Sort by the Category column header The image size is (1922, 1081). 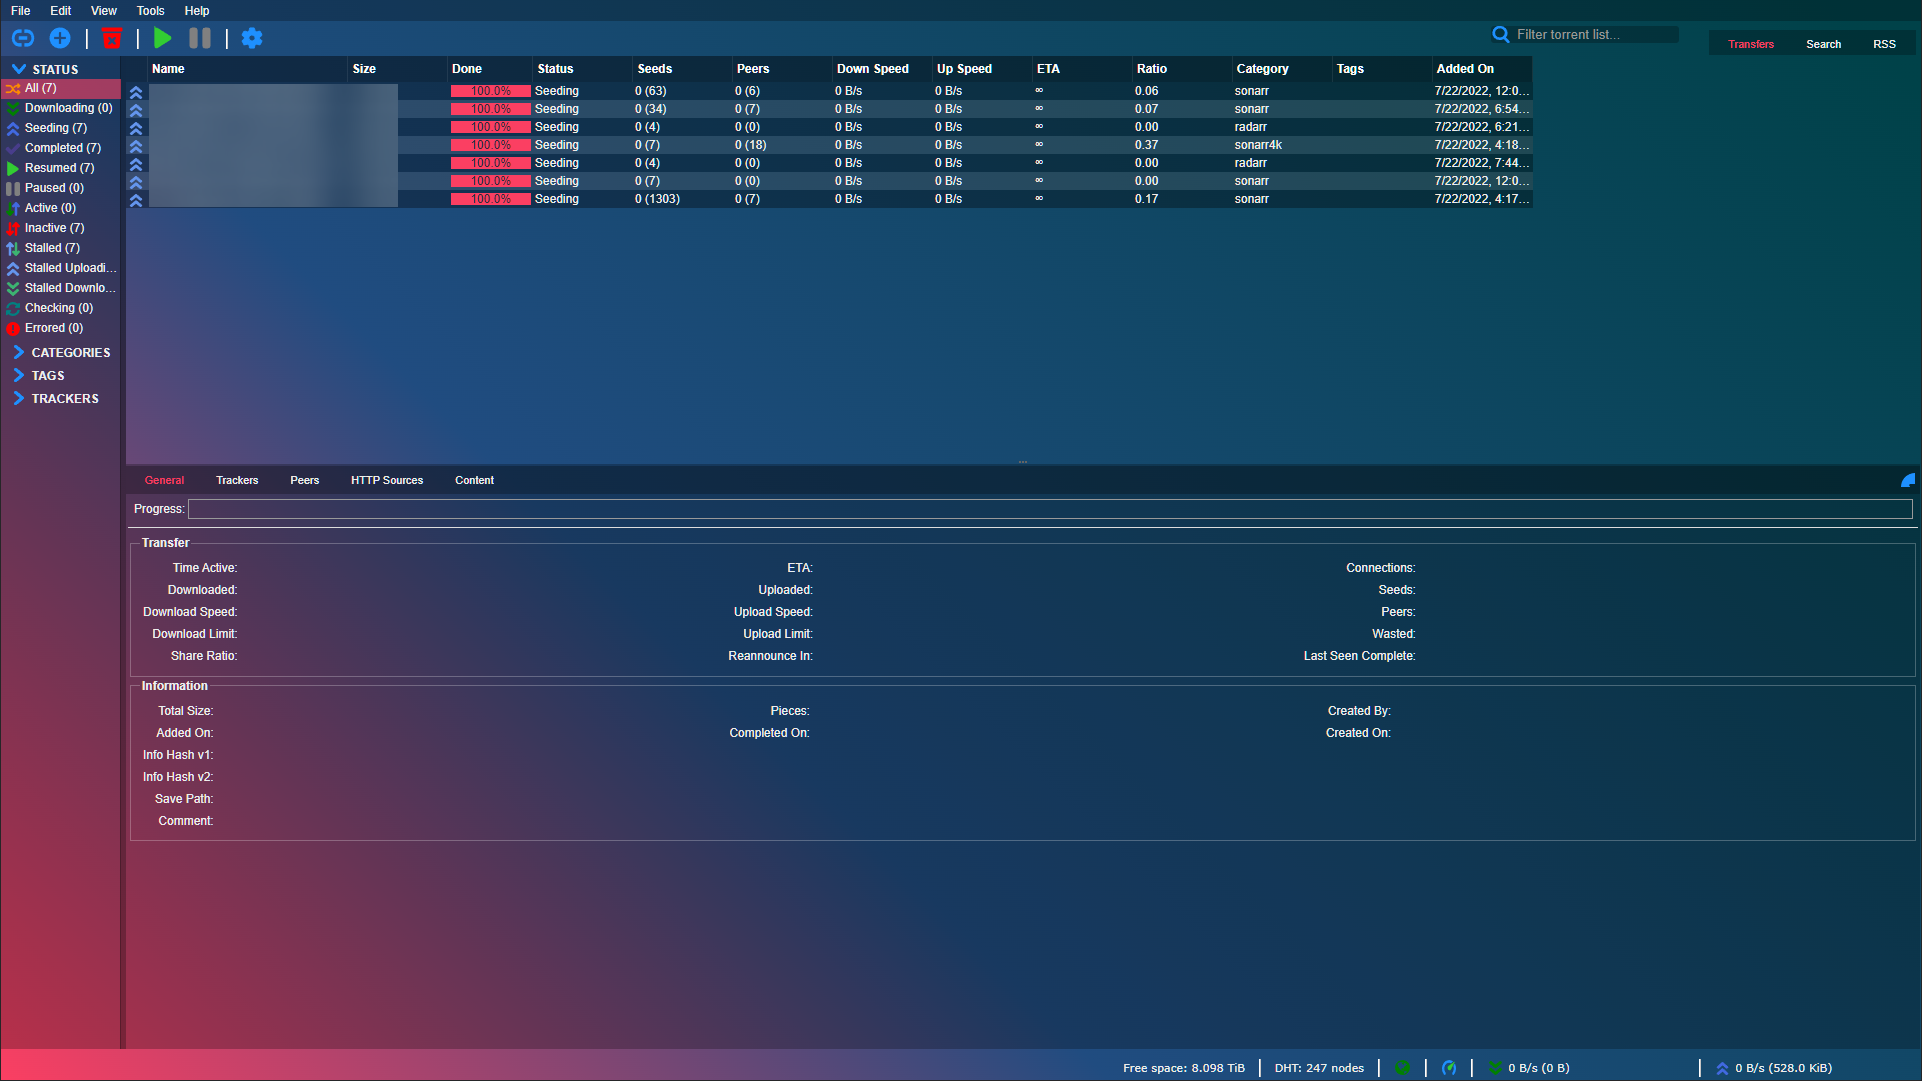tap(1282, 69)
